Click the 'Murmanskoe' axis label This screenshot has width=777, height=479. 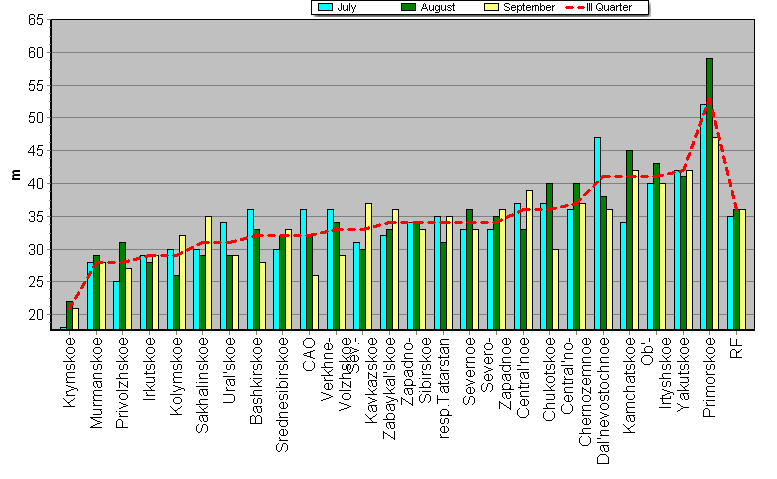pyautogui.click(x=96, y=382)
